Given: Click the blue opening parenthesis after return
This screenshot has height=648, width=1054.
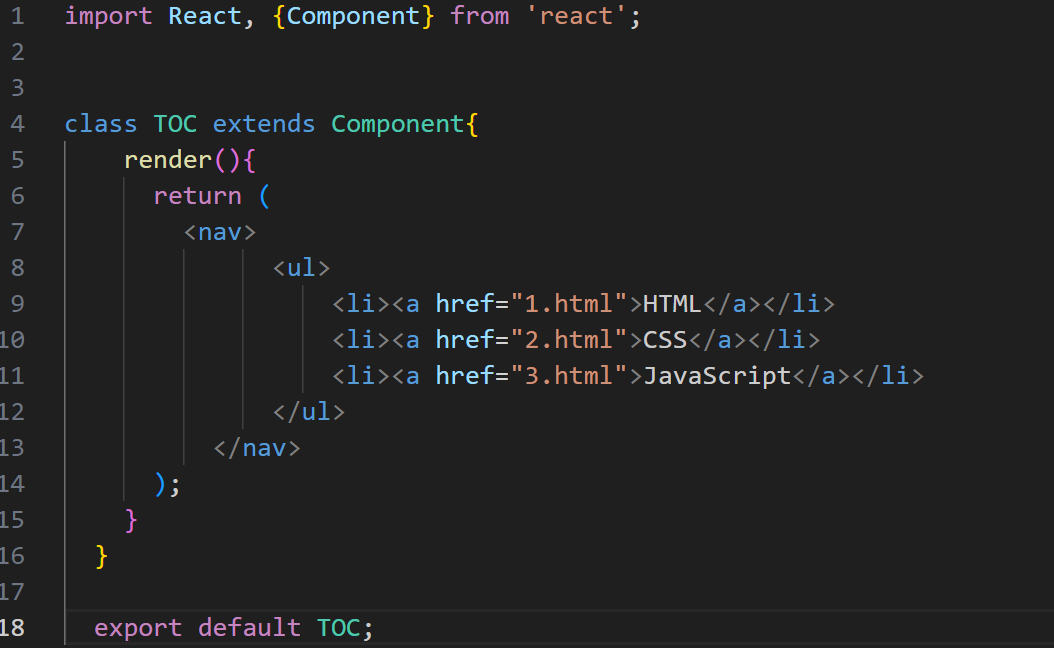Looking at the screenshot, I should [x=264, y=196].
